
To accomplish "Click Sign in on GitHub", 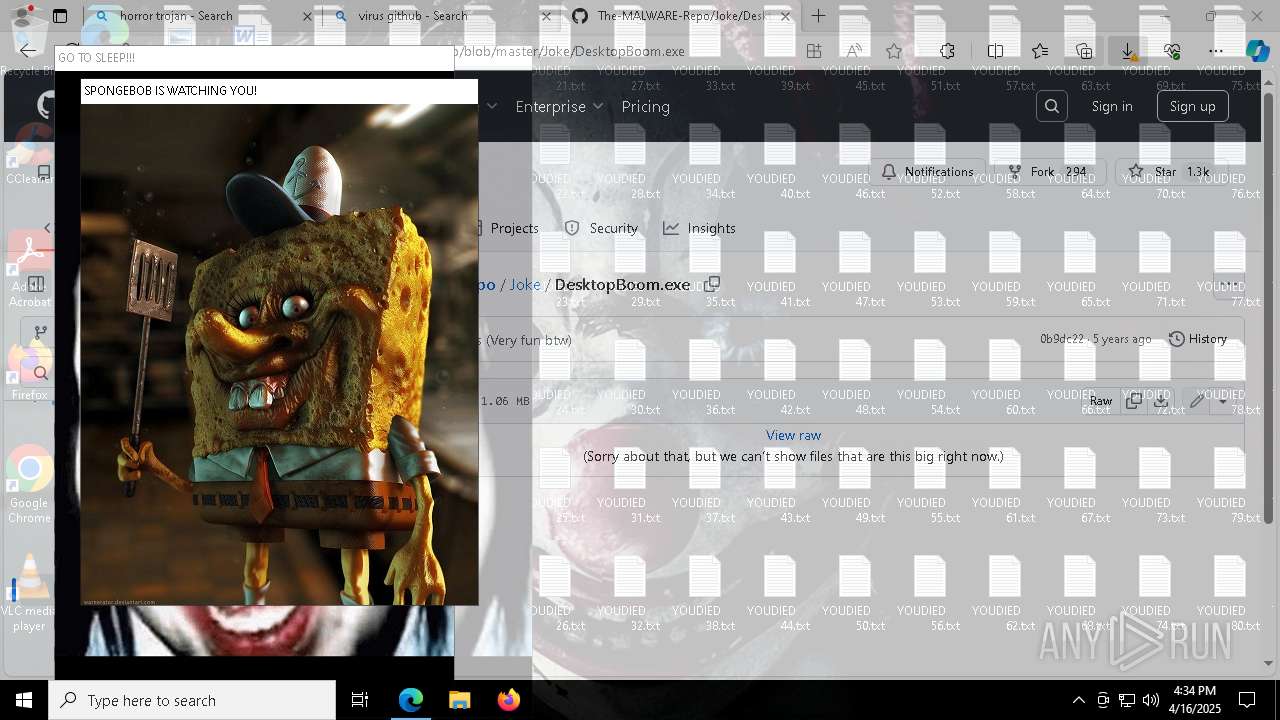I will click(1112, 106).
